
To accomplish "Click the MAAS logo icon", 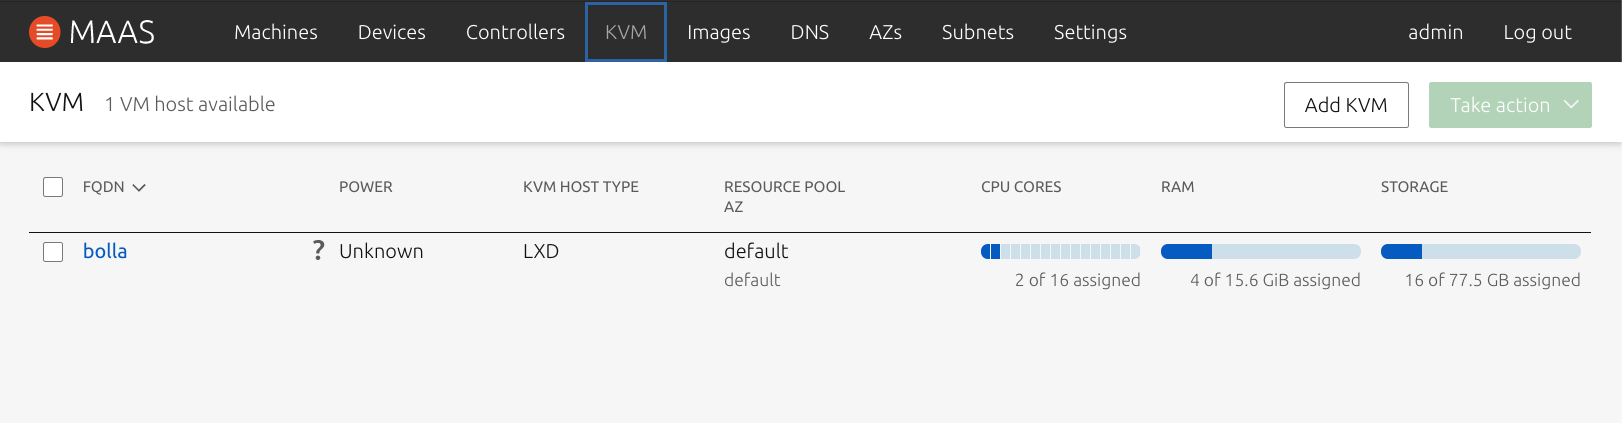I will [44, 32].
